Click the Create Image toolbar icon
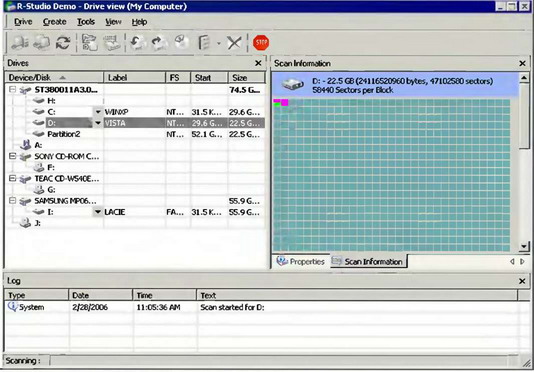 point(160,43)
